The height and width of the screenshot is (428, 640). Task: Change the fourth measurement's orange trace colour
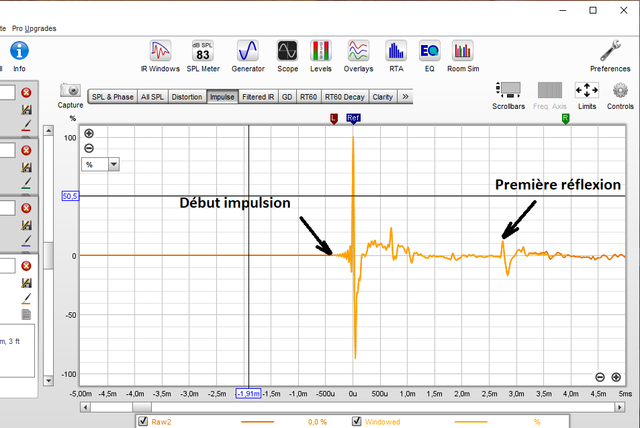(26, 299)
